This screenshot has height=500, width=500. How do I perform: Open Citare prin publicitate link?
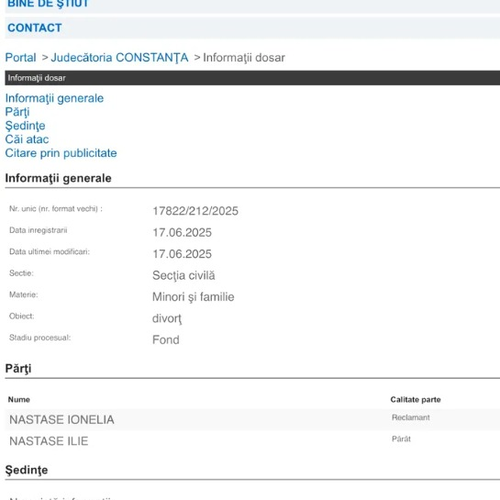point(61,153)
